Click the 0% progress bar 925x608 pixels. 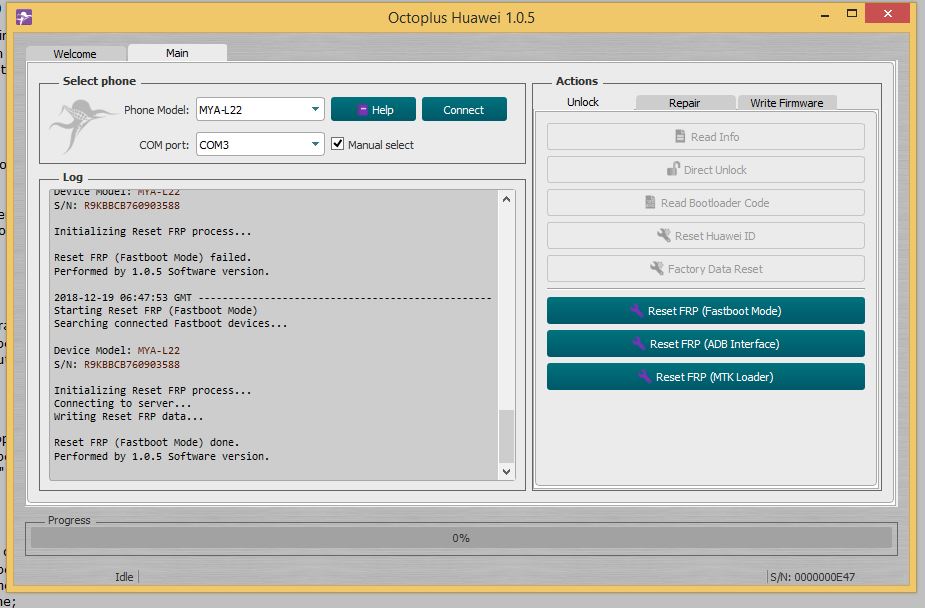click(x=461, y=538)
